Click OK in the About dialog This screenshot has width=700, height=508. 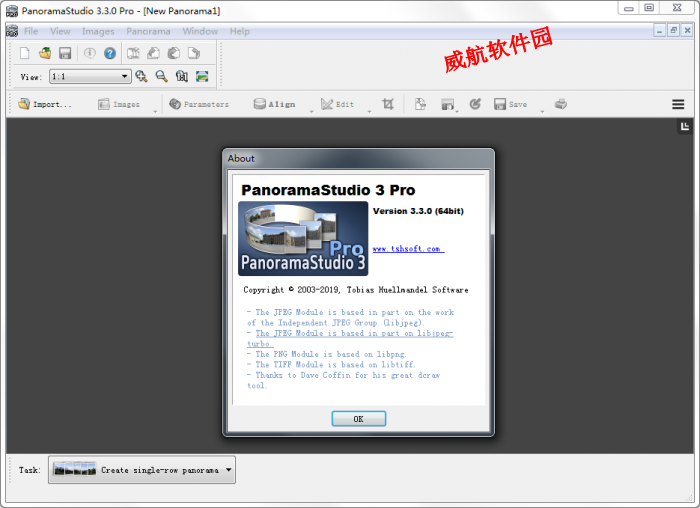(358, 419)
